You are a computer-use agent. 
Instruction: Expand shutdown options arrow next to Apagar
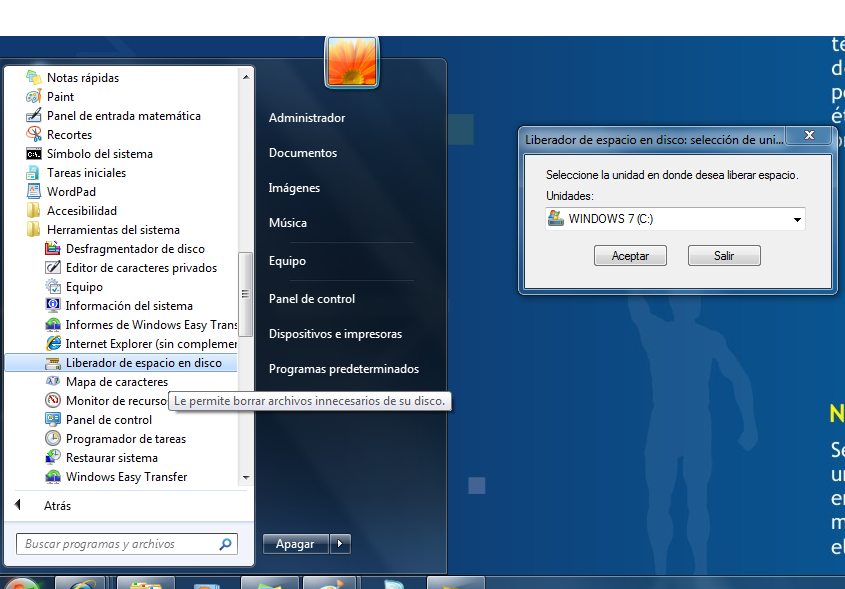click(x=340, y=544)
